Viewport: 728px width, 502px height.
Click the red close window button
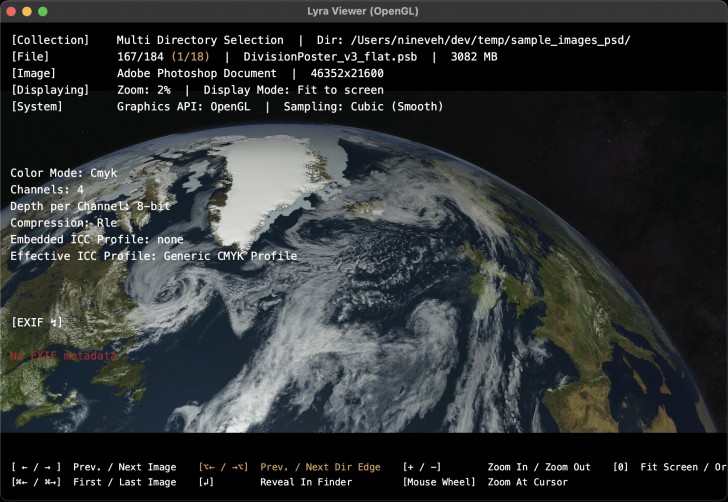coord(11,12)
